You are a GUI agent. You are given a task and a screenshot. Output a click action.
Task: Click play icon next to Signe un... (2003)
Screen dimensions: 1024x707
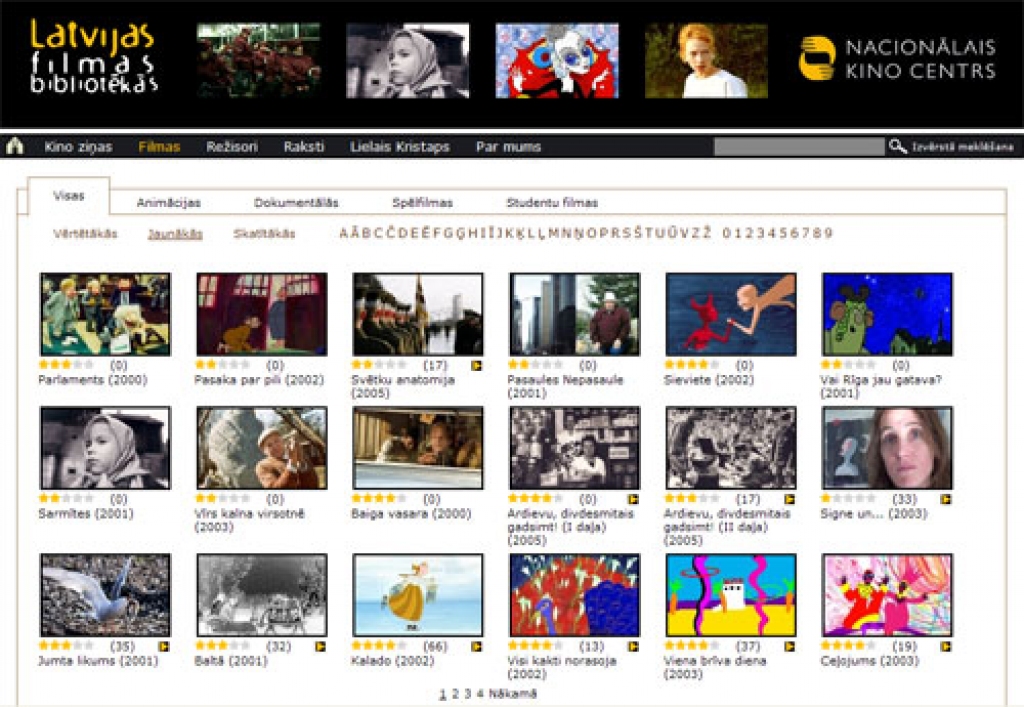pos(945,499)
